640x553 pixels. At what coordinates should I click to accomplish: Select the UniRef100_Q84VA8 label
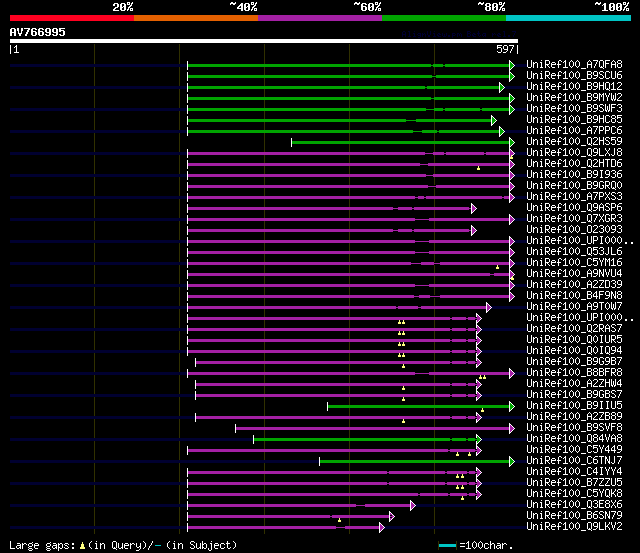(x=574, y=439)
